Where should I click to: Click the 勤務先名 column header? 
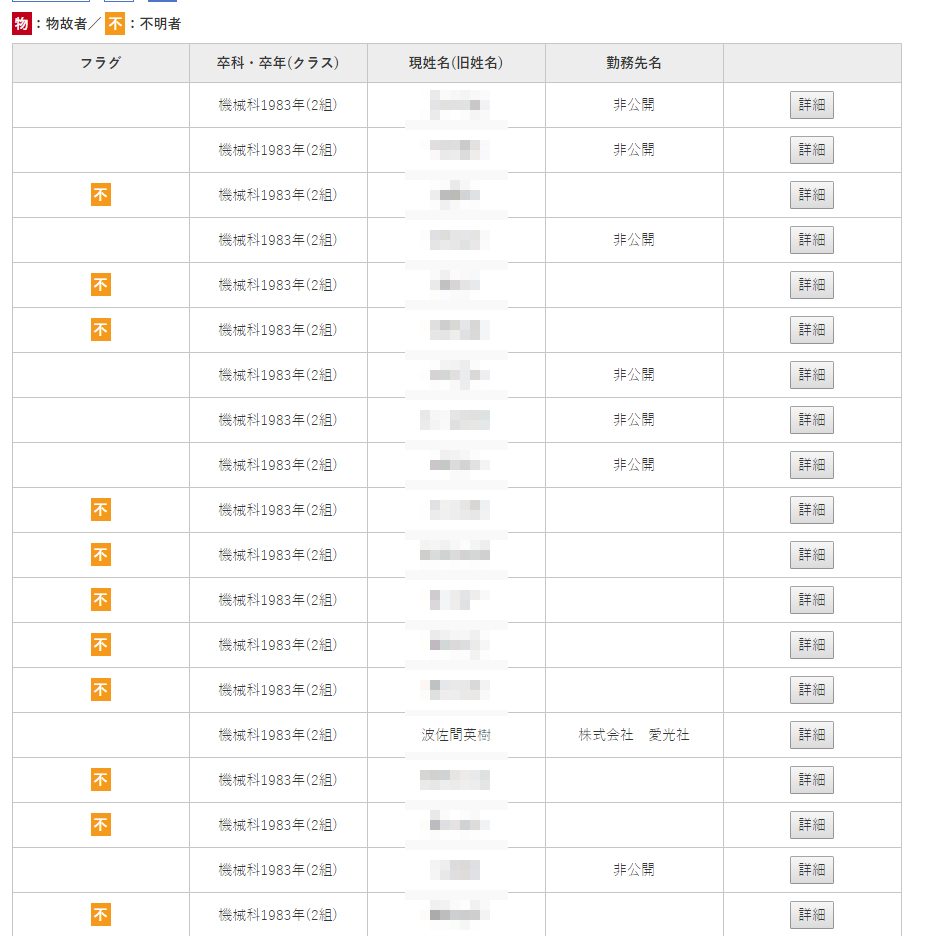(x=634, y=63)
